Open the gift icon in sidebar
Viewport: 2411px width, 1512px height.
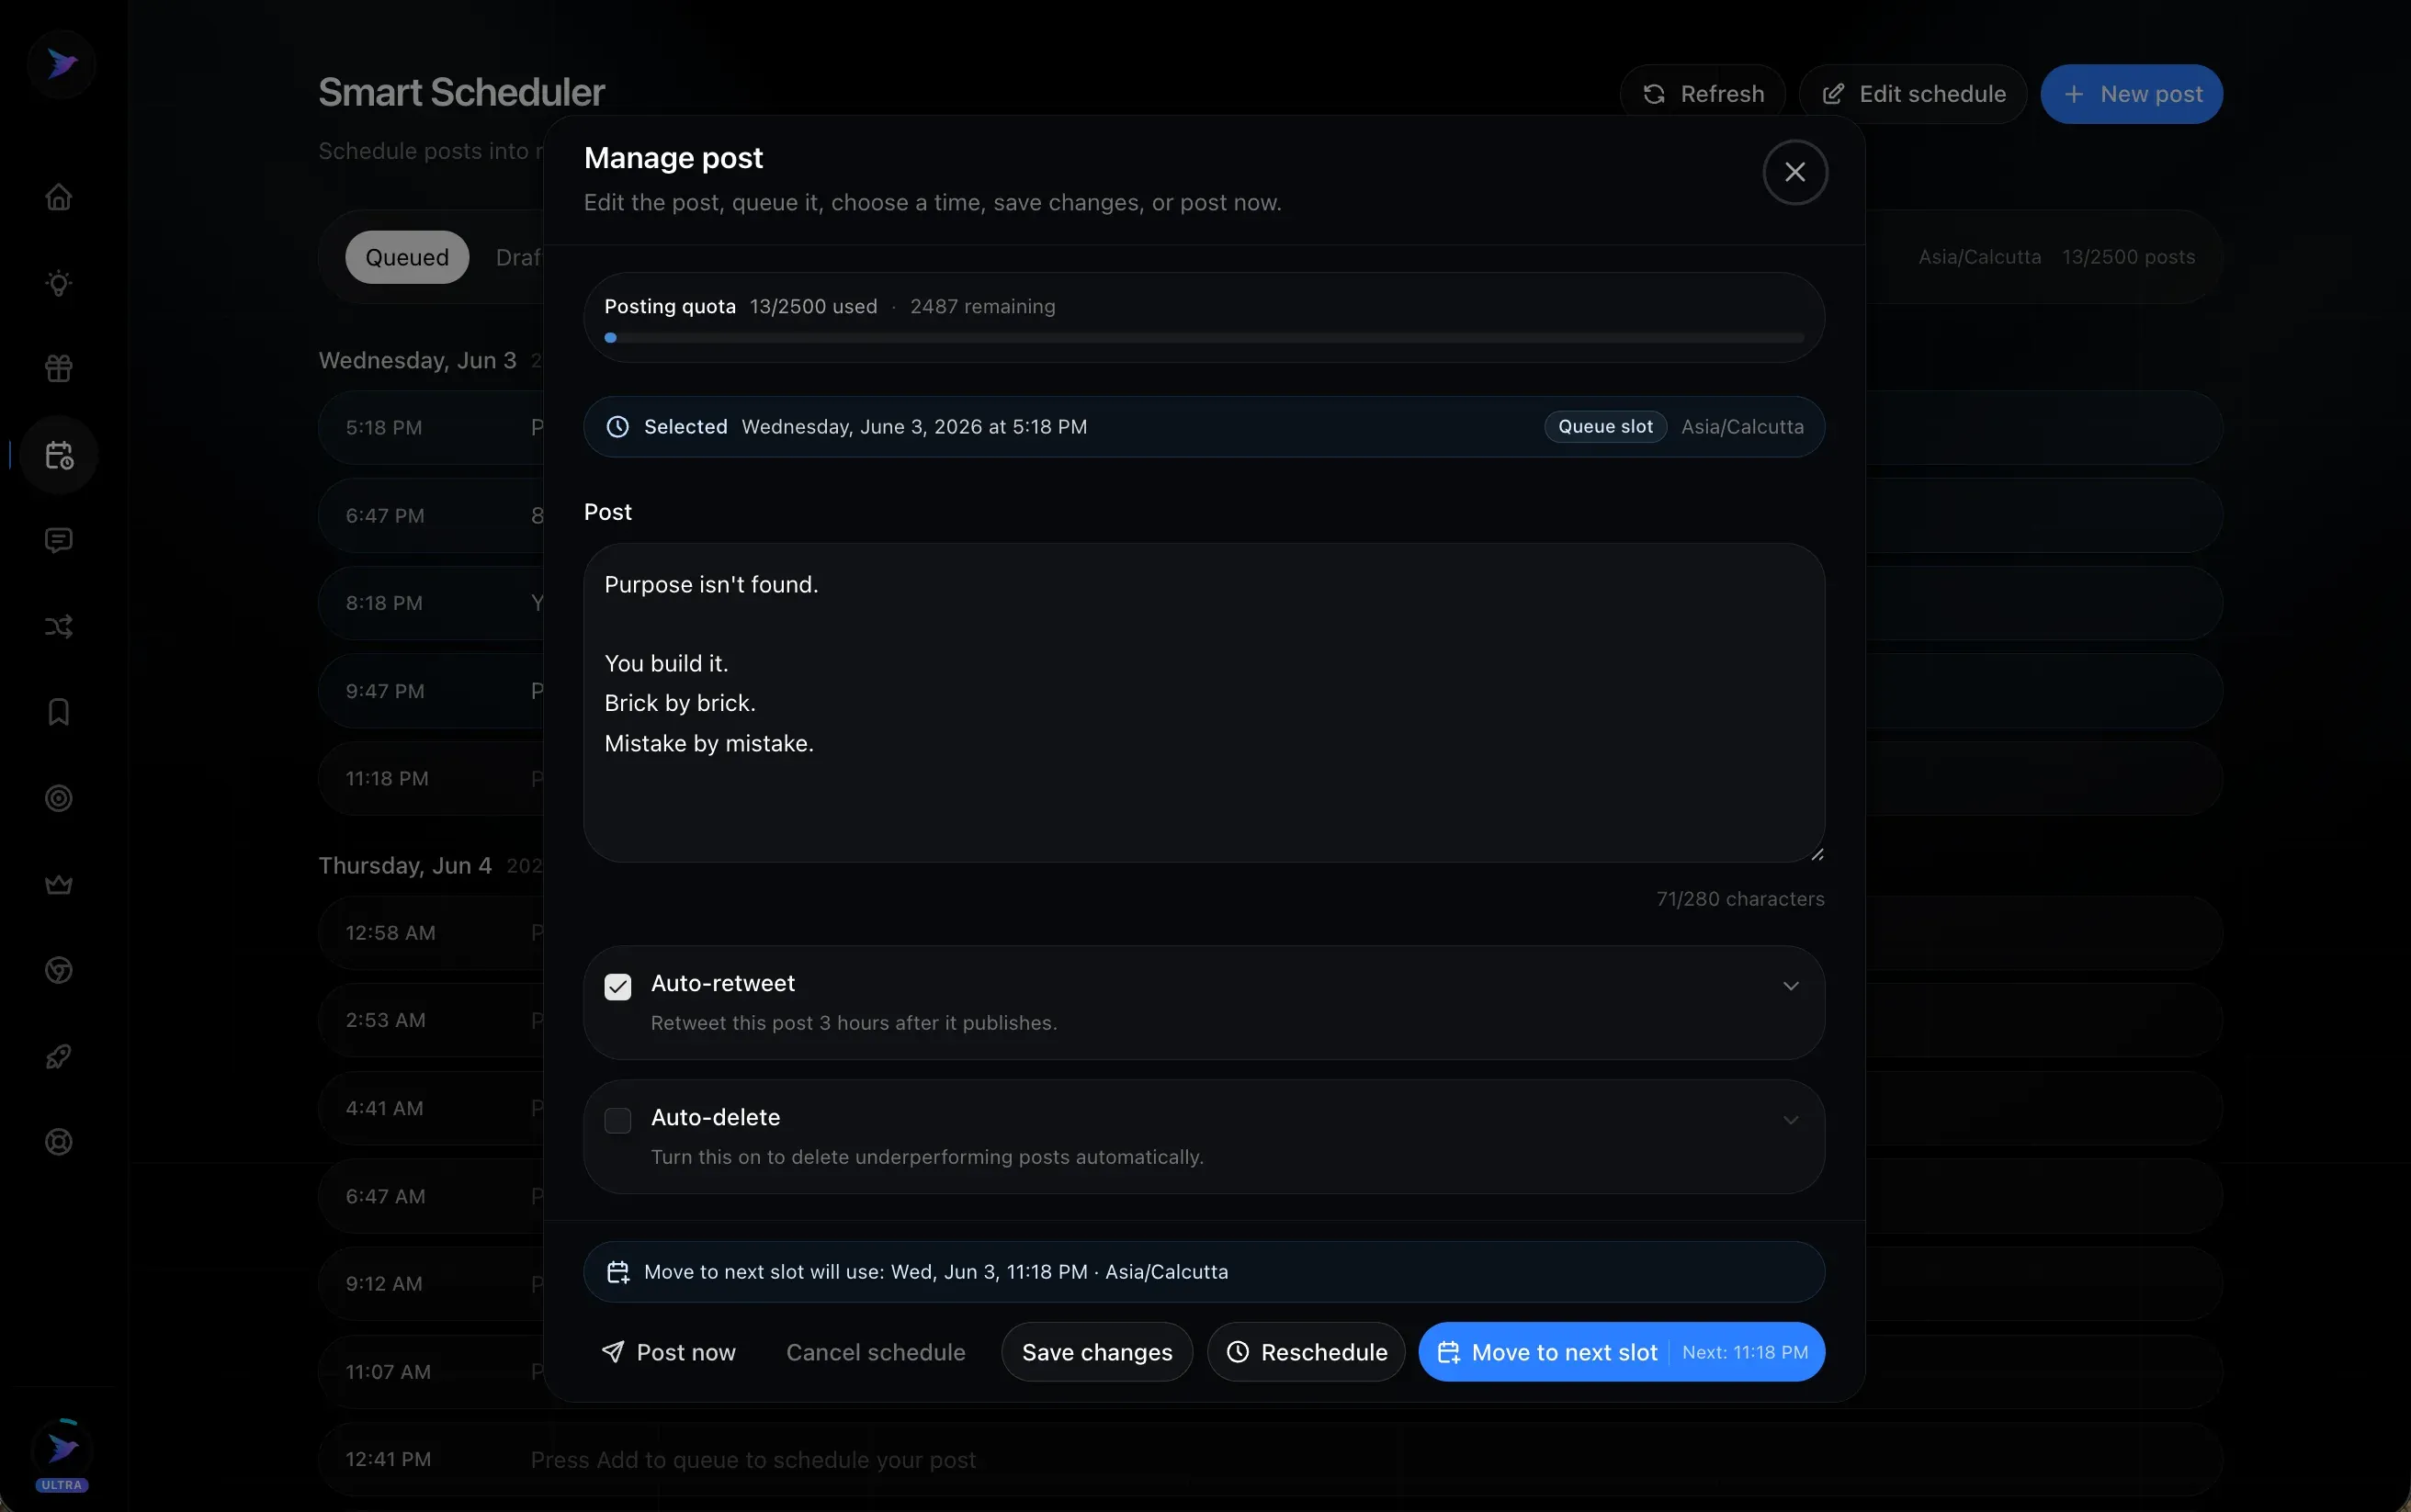pyautogui.click(x=59, y=369)
